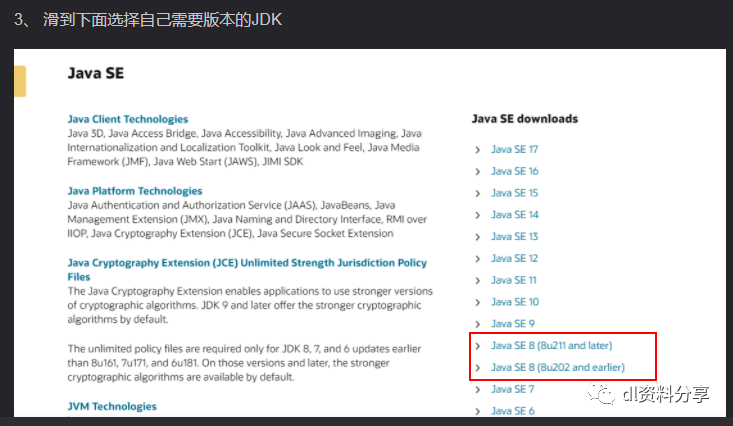The height and width of the screenshot is (426, 733).
Task: Open Java SE 15 downloads
Action: (514, 193)
